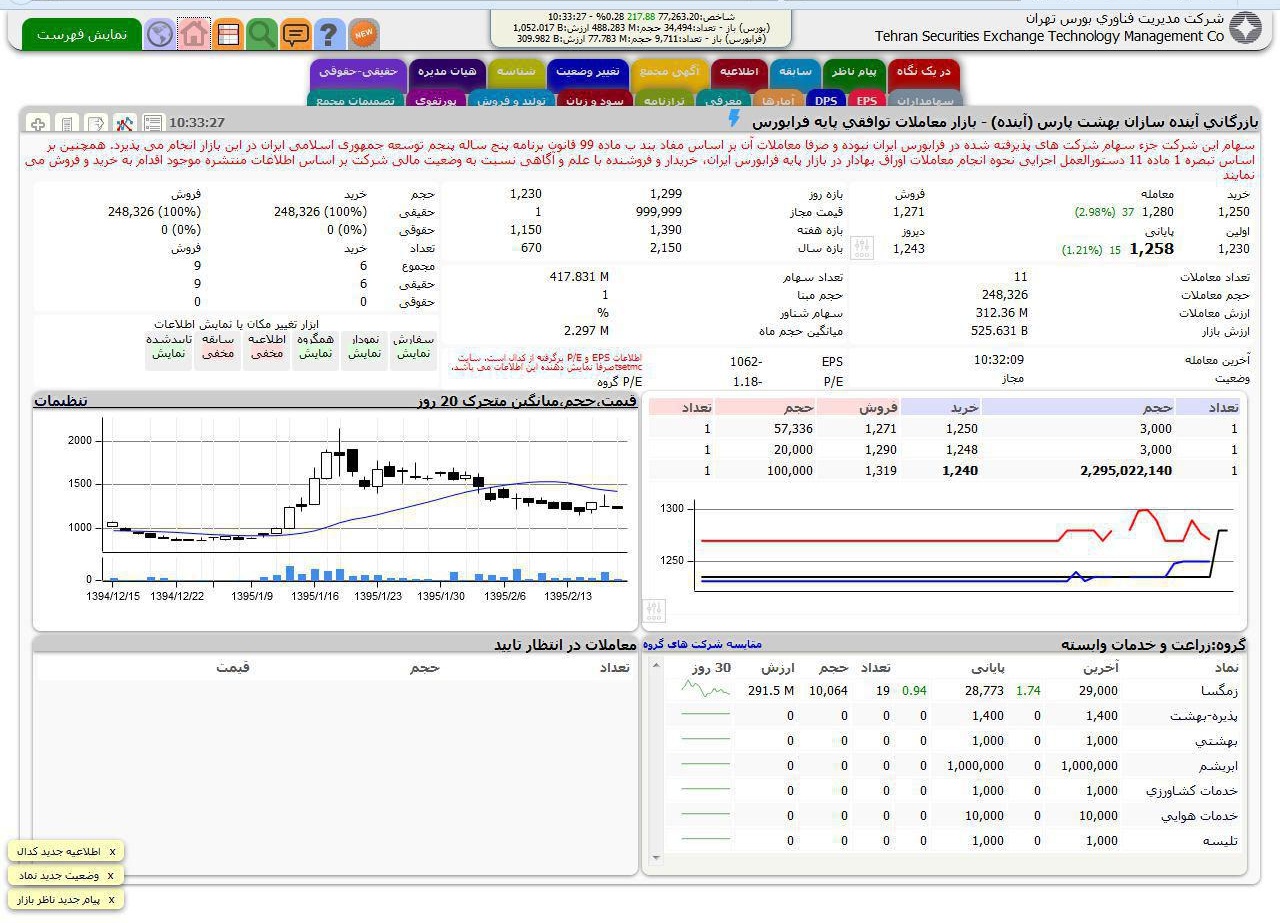Open the خدمات کشاورزی symbol row

tap(955, 791)
